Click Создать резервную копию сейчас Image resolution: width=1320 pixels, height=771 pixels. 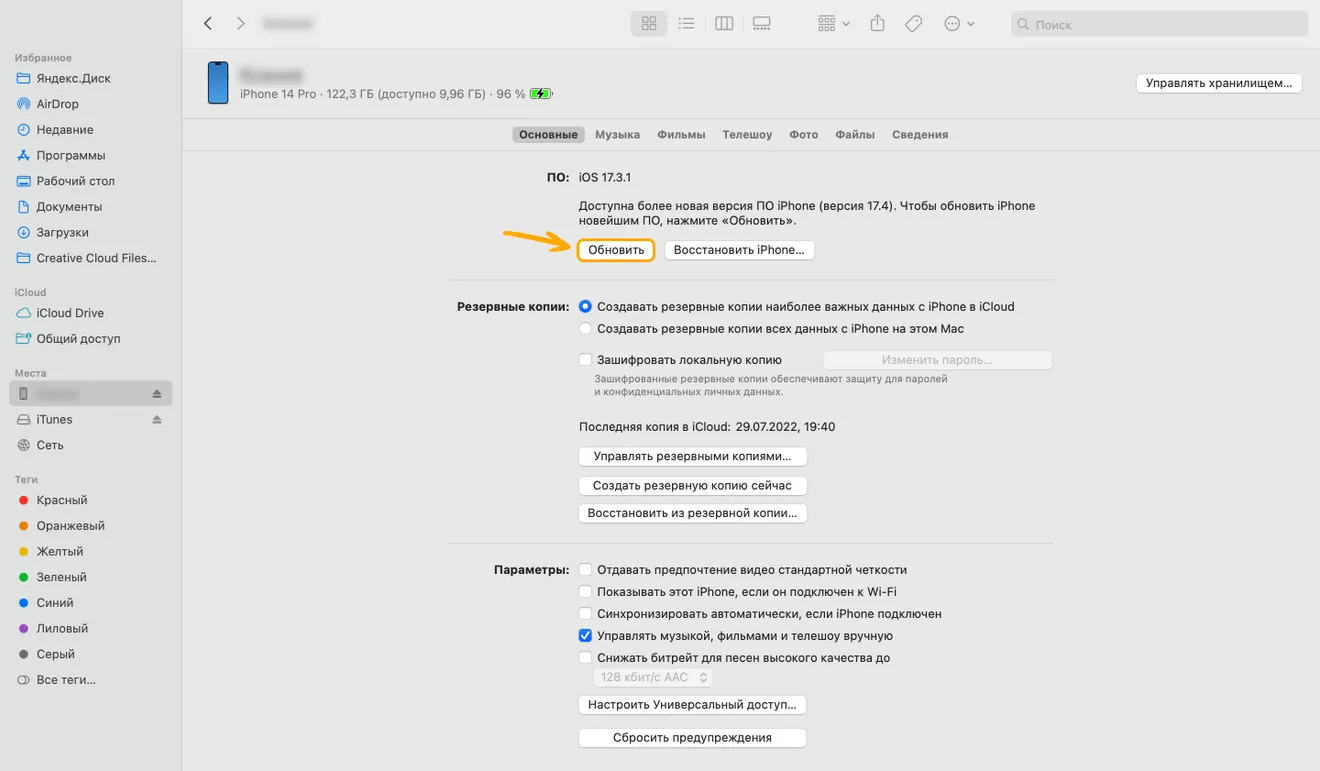coord(692,485)
